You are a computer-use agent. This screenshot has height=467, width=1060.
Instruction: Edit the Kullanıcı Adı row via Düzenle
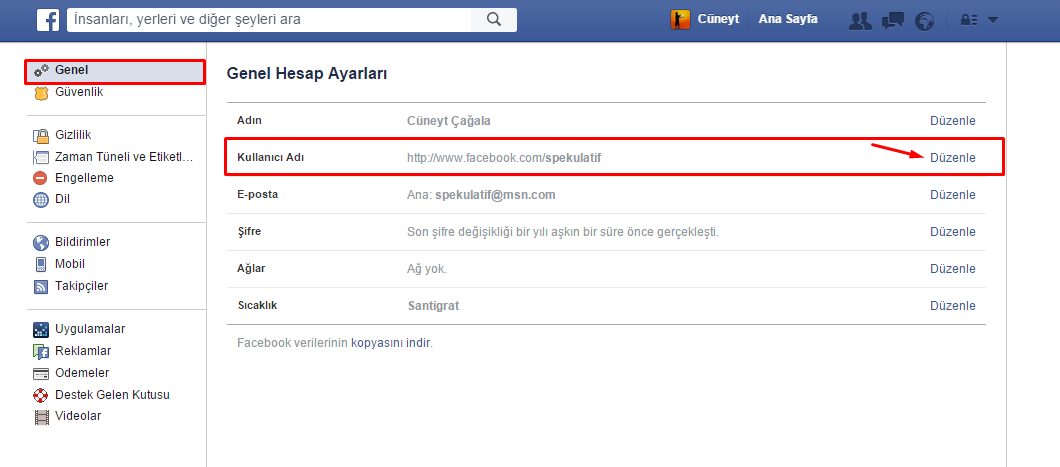952,158
